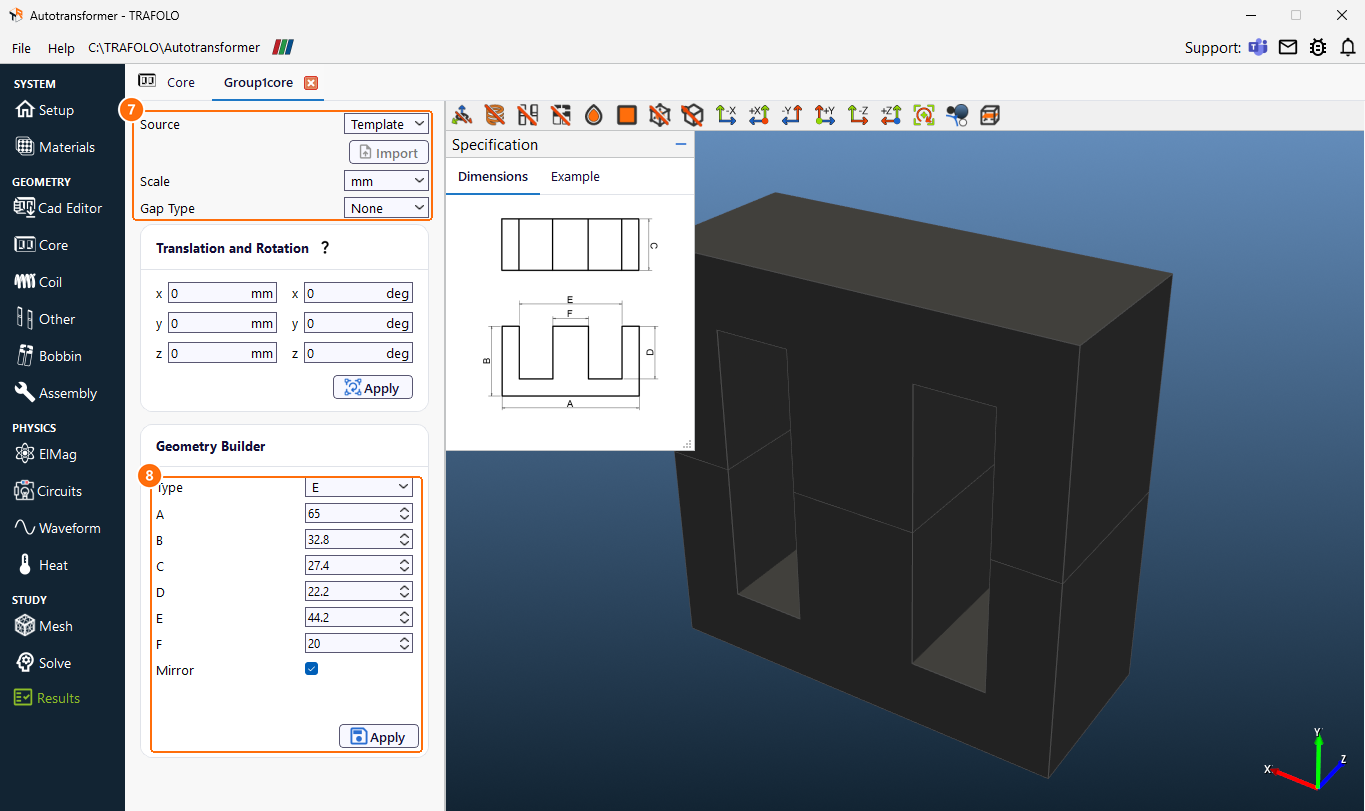This screenshot has height=811, width=1365.
Task: Click the +X view direction icon
Action: tap(759, 115)
